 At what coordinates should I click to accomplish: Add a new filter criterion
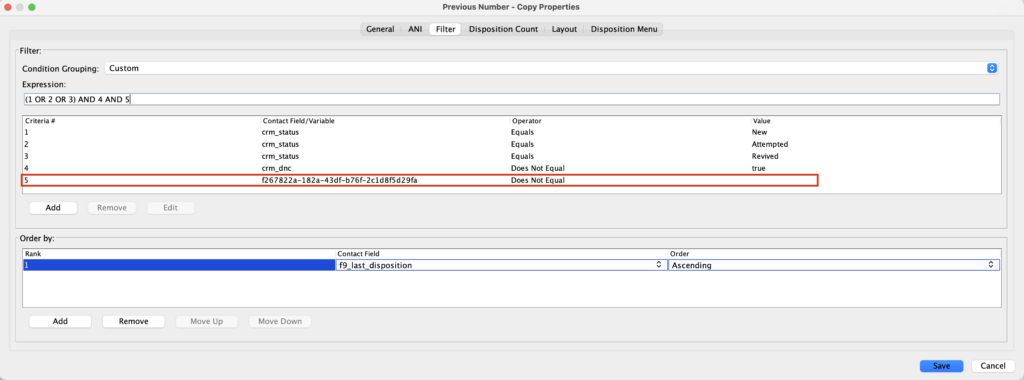(x=53, y=208)
